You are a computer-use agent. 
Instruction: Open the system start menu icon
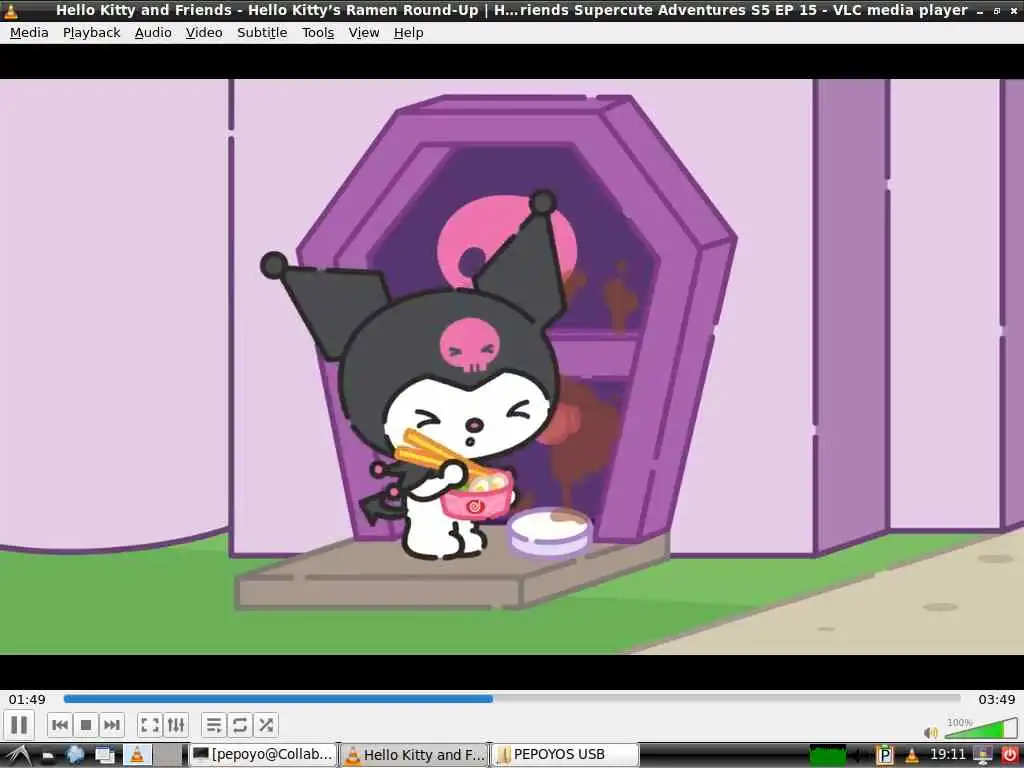click(x=17, y=755)
